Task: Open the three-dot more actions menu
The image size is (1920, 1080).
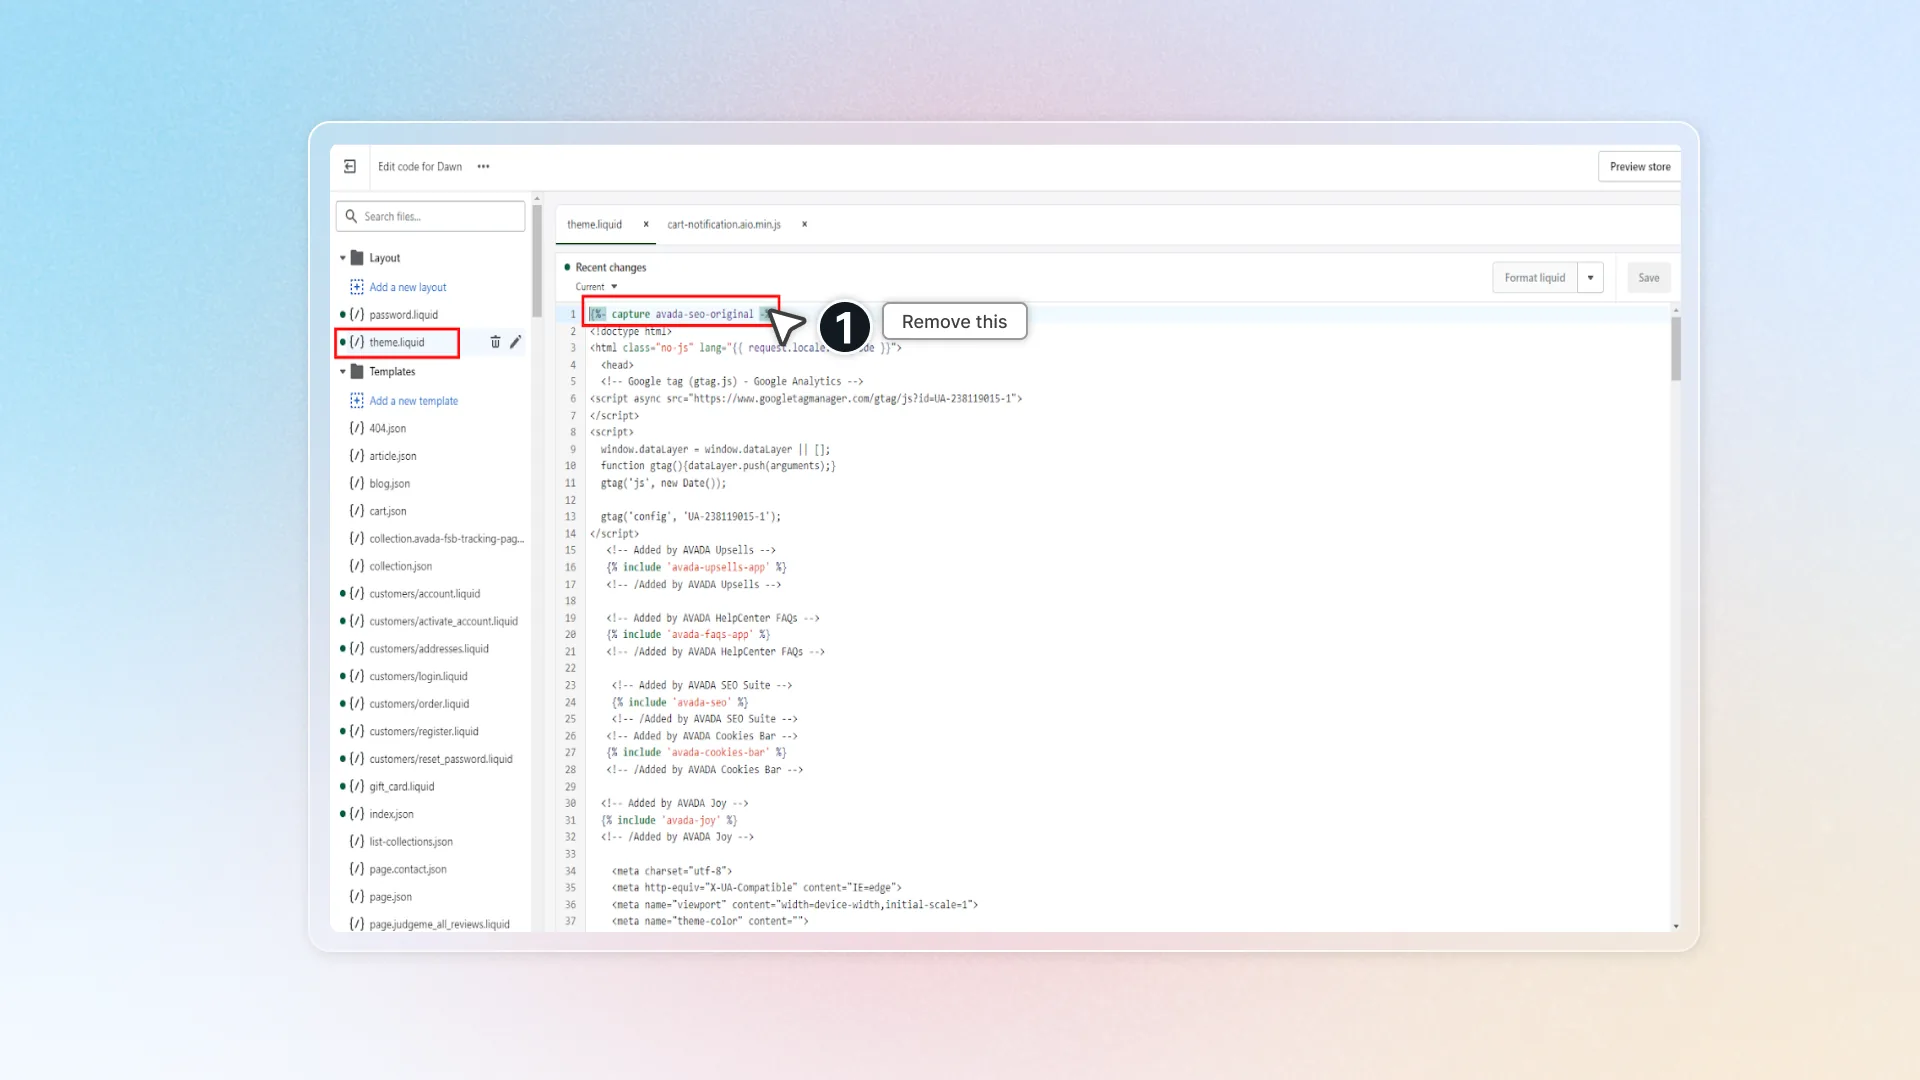Action: coord(484,167)
